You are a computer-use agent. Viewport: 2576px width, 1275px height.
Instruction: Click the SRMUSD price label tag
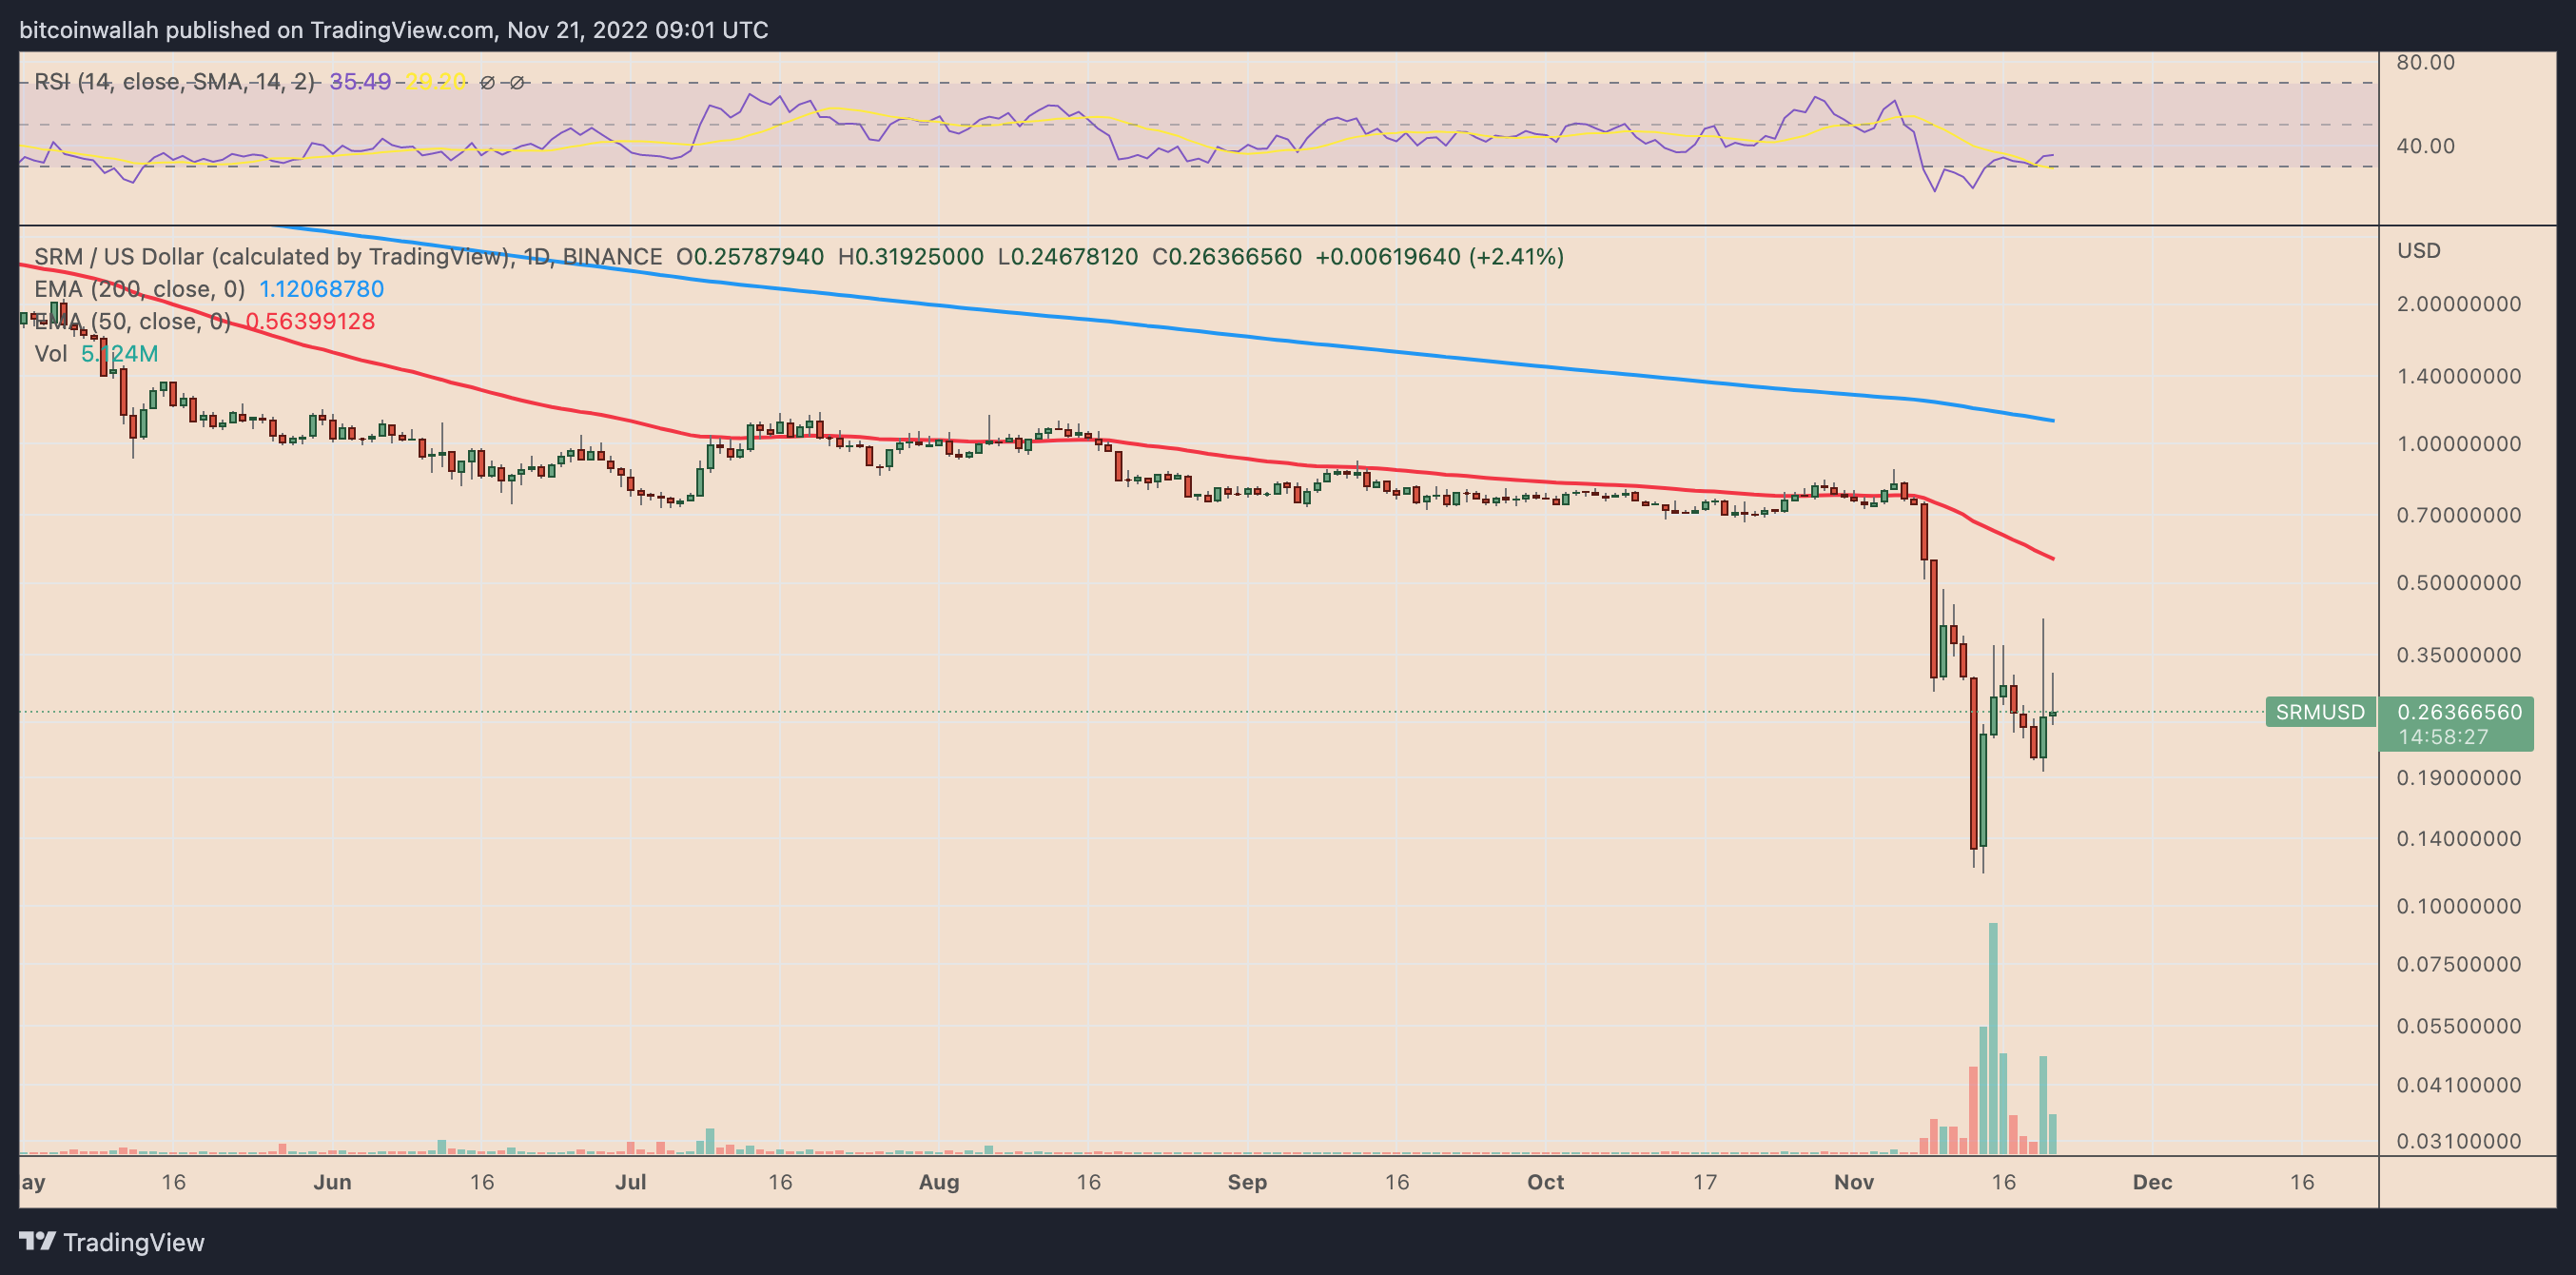point(2319,712)
